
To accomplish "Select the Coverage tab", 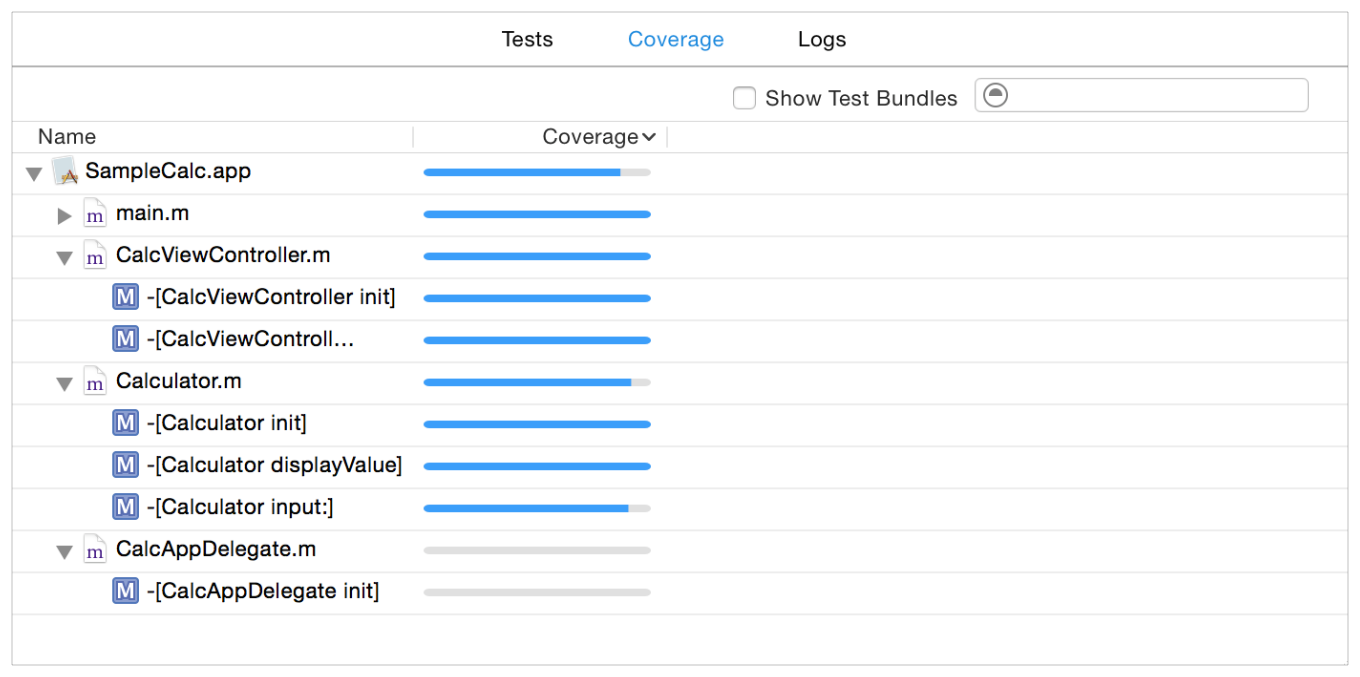I will 676,39.
